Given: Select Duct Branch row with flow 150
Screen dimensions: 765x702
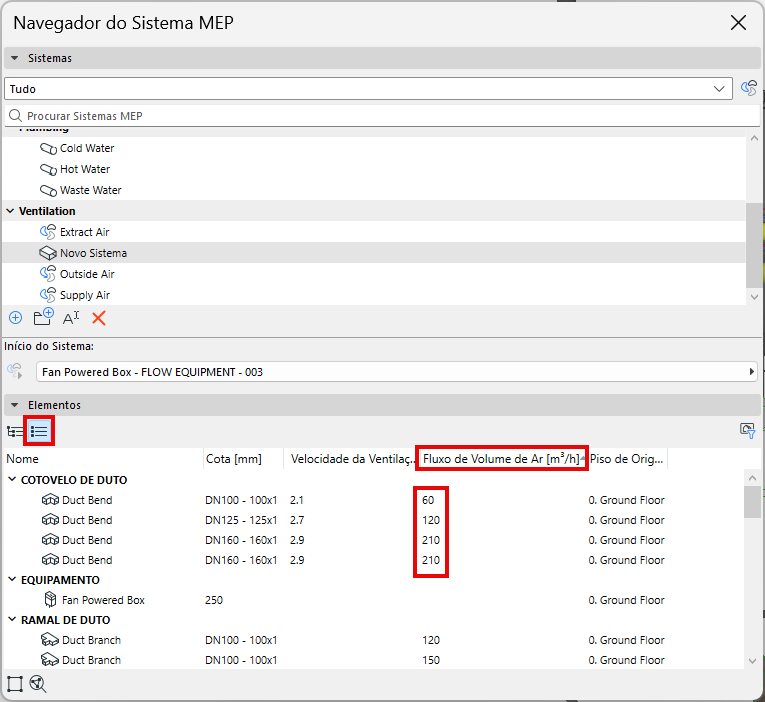Looking at the screenshot, I should point(374,660).
